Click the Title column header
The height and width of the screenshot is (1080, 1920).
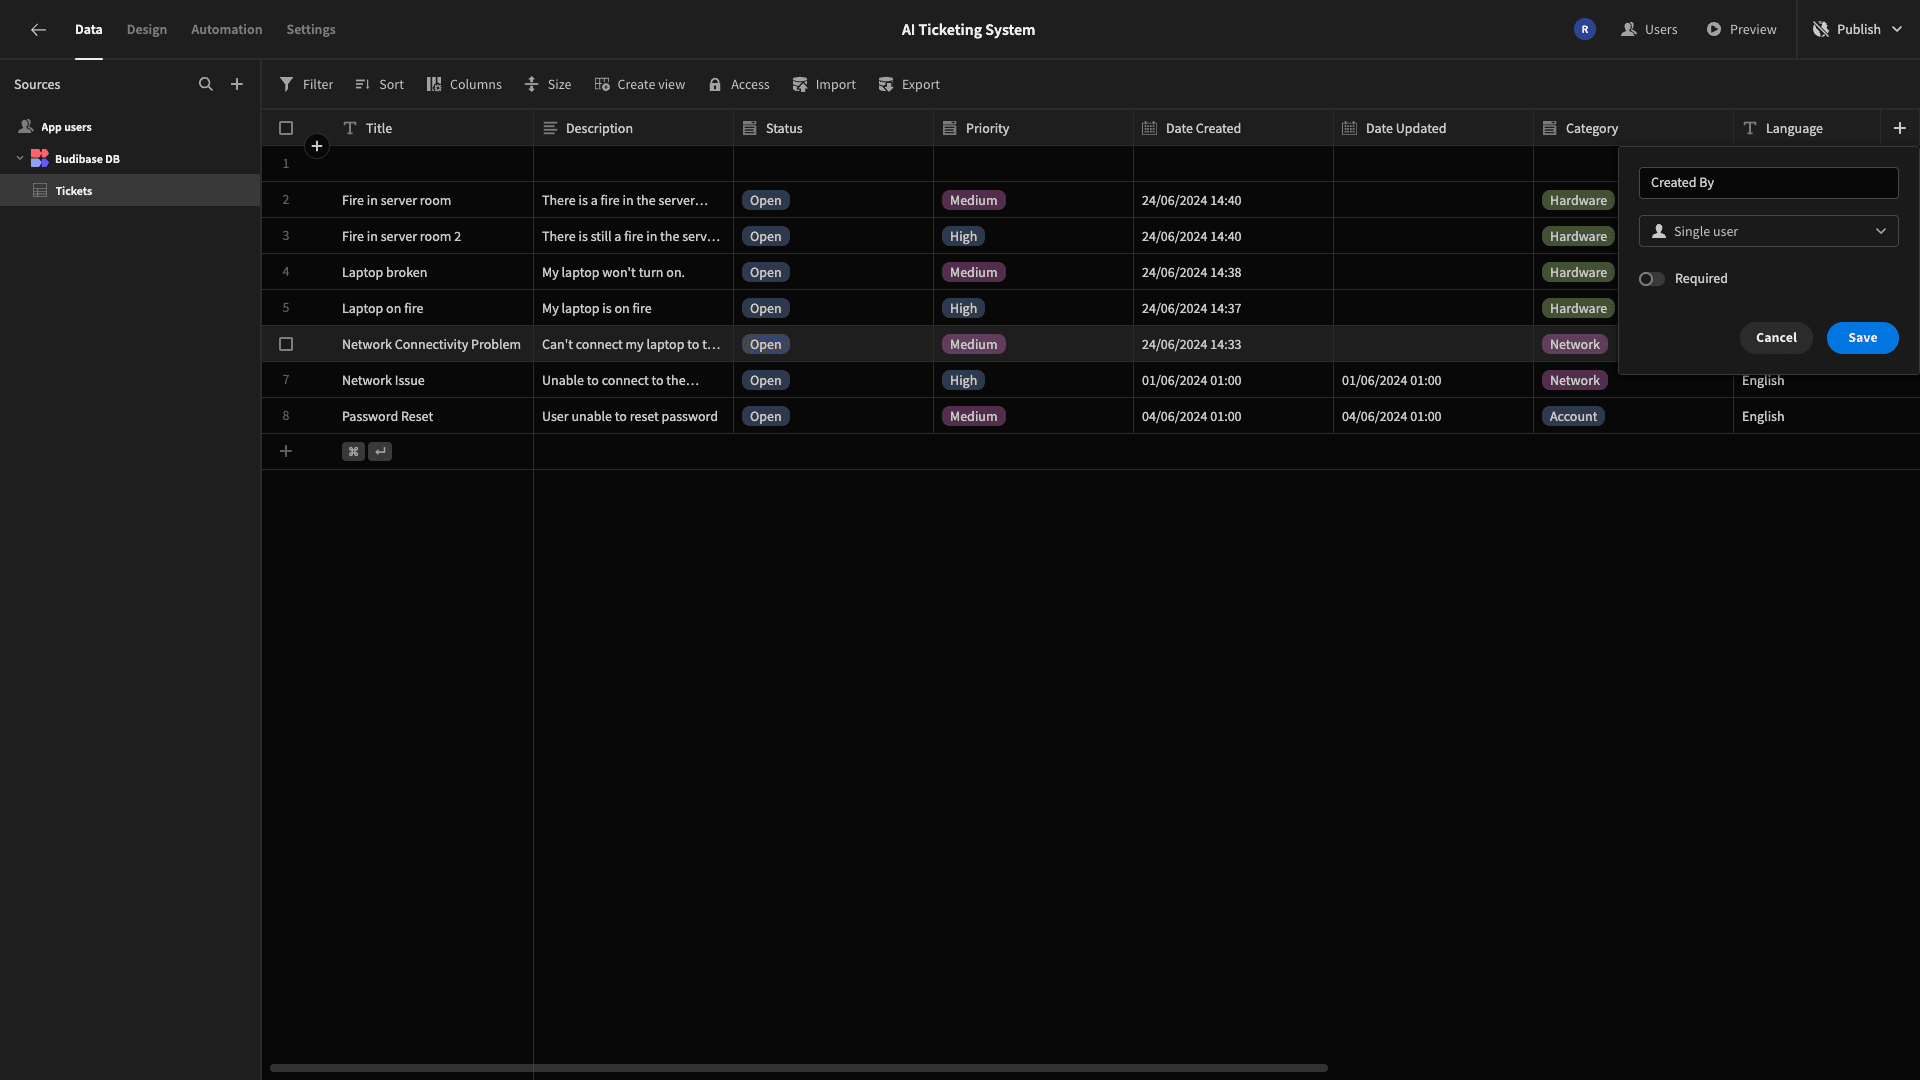click(x=433, y=128)
